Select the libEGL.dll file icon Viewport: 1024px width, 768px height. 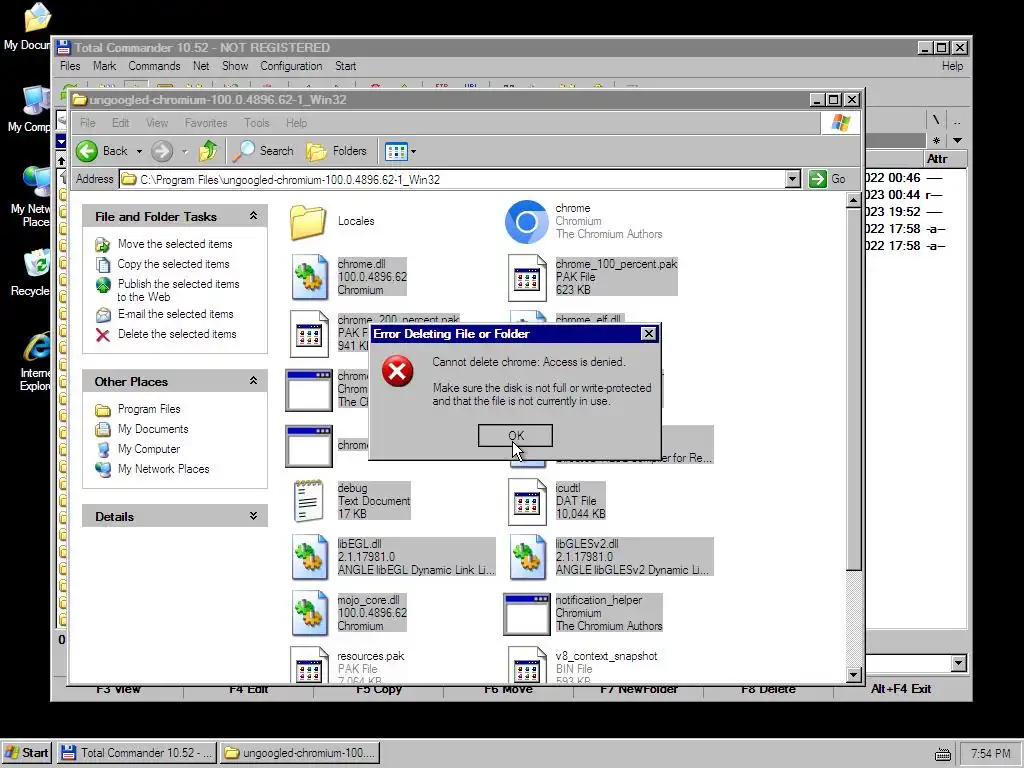coord(309,557)
